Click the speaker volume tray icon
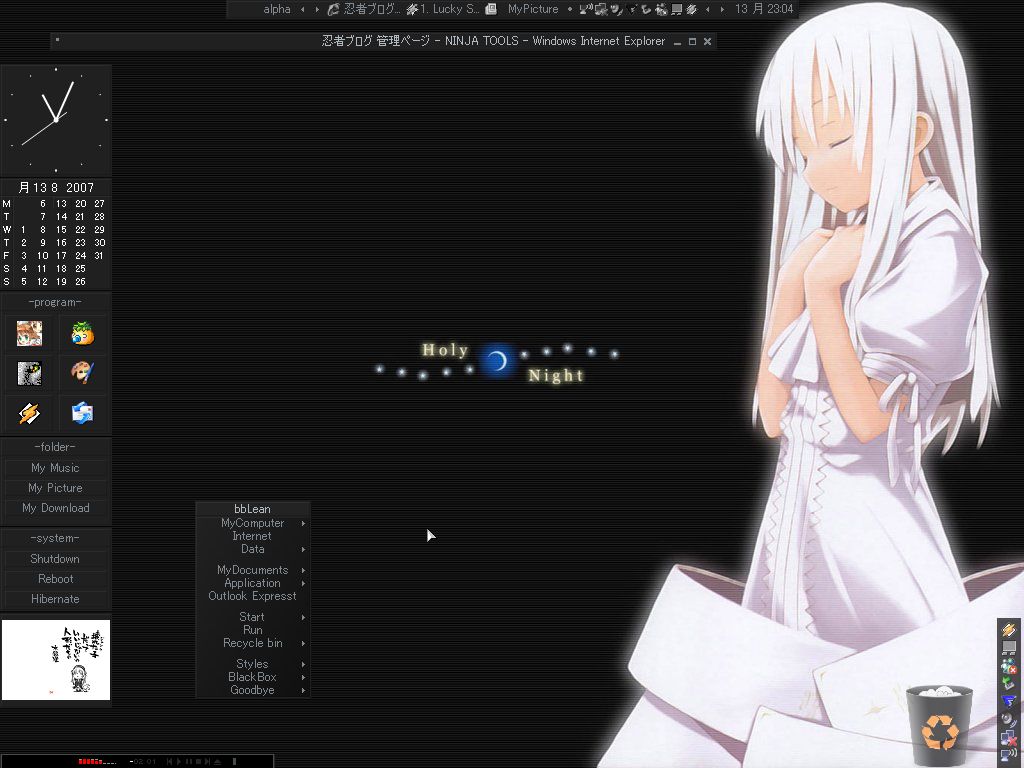 coord(1009,719)
